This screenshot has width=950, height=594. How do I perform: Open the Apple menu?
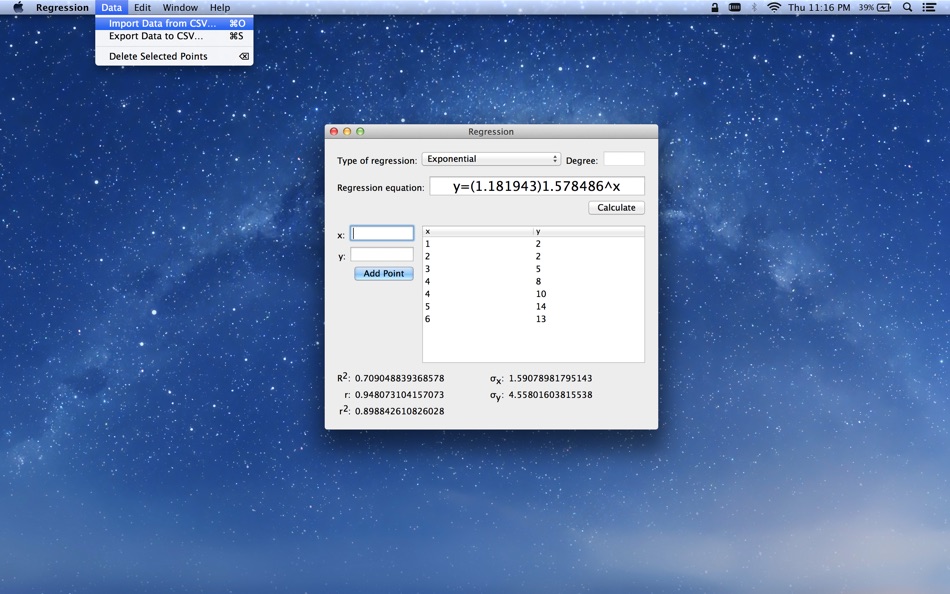pyautogui.click(x=18, y=7)
